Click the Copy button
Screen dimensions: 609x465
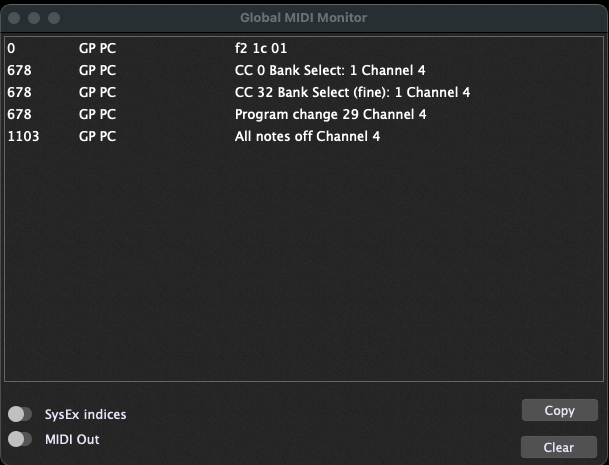click(x=559, y=410)
